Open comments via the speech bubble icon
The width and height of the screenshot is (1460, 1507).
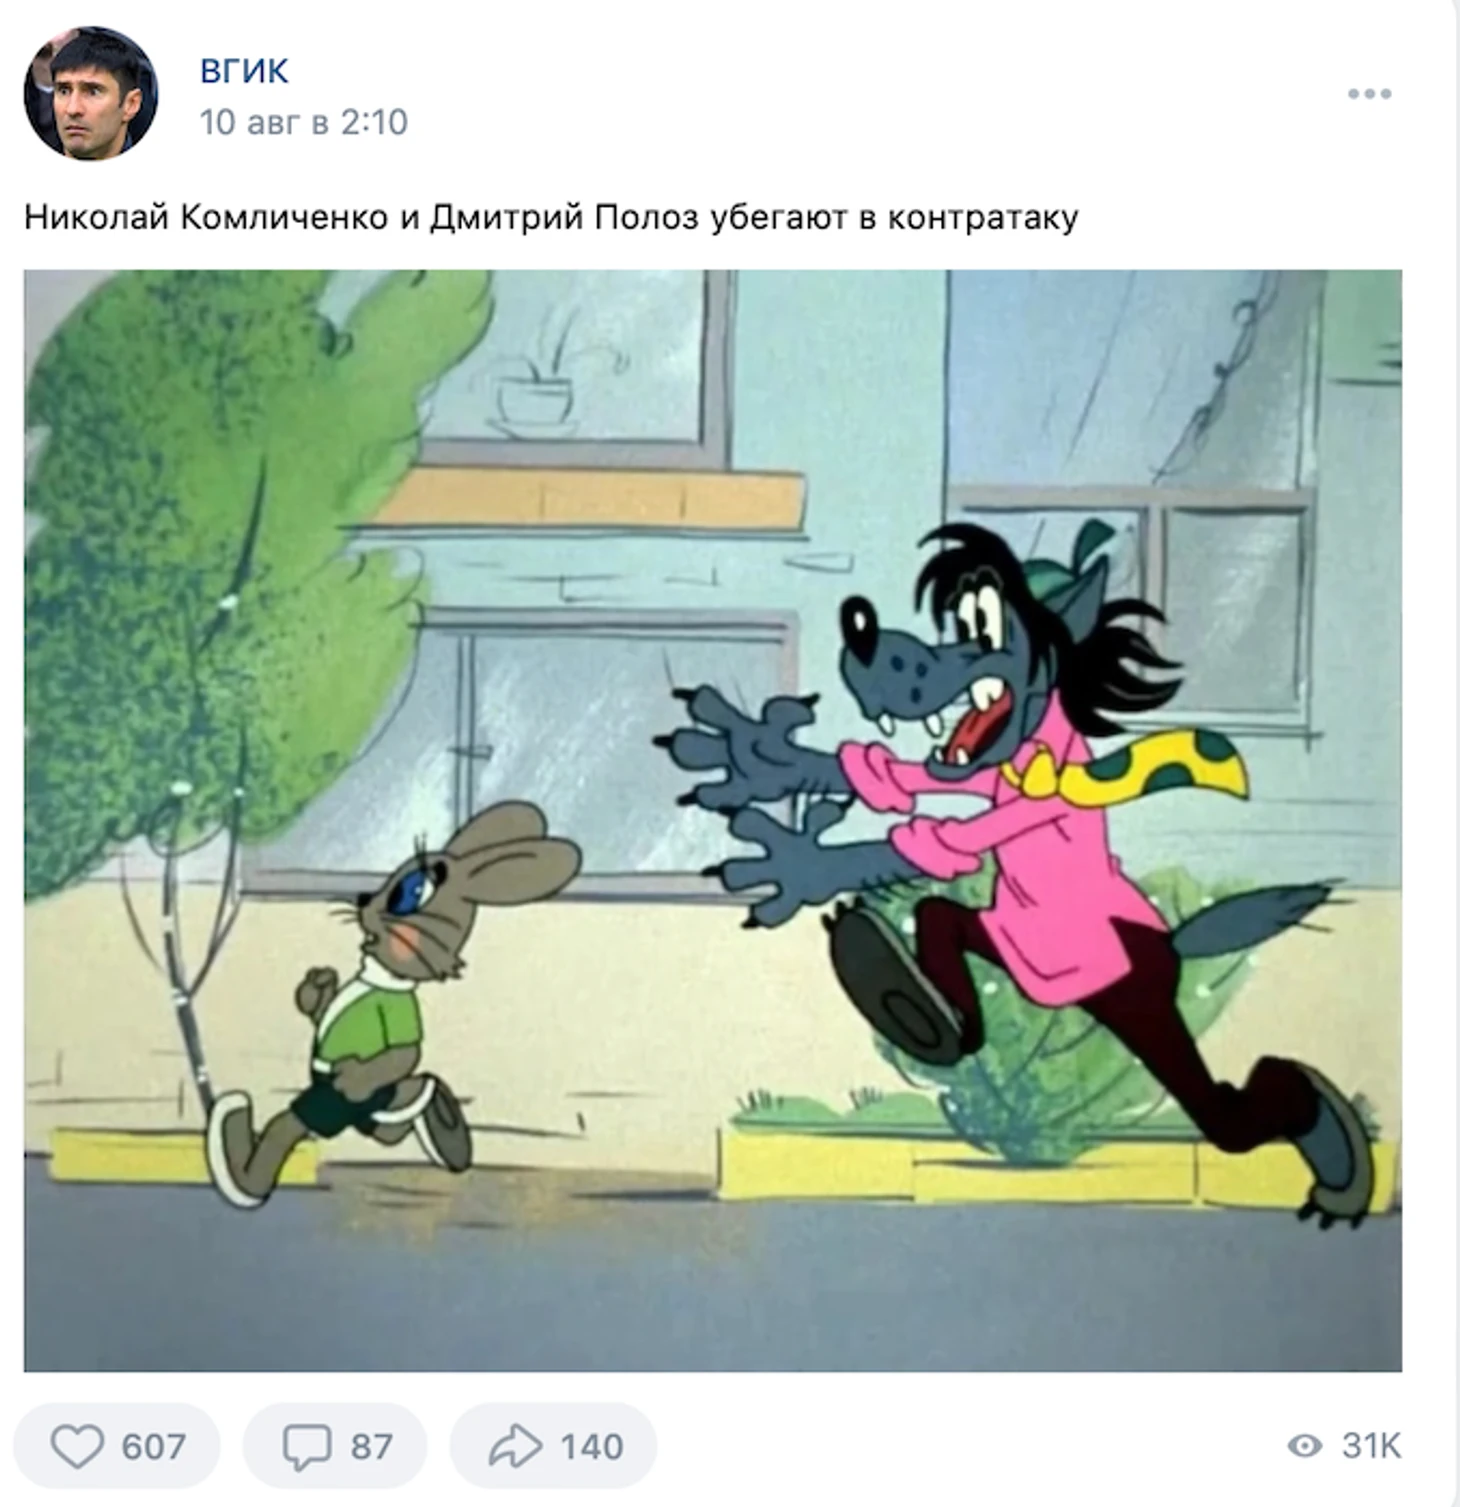point(306,1447)
